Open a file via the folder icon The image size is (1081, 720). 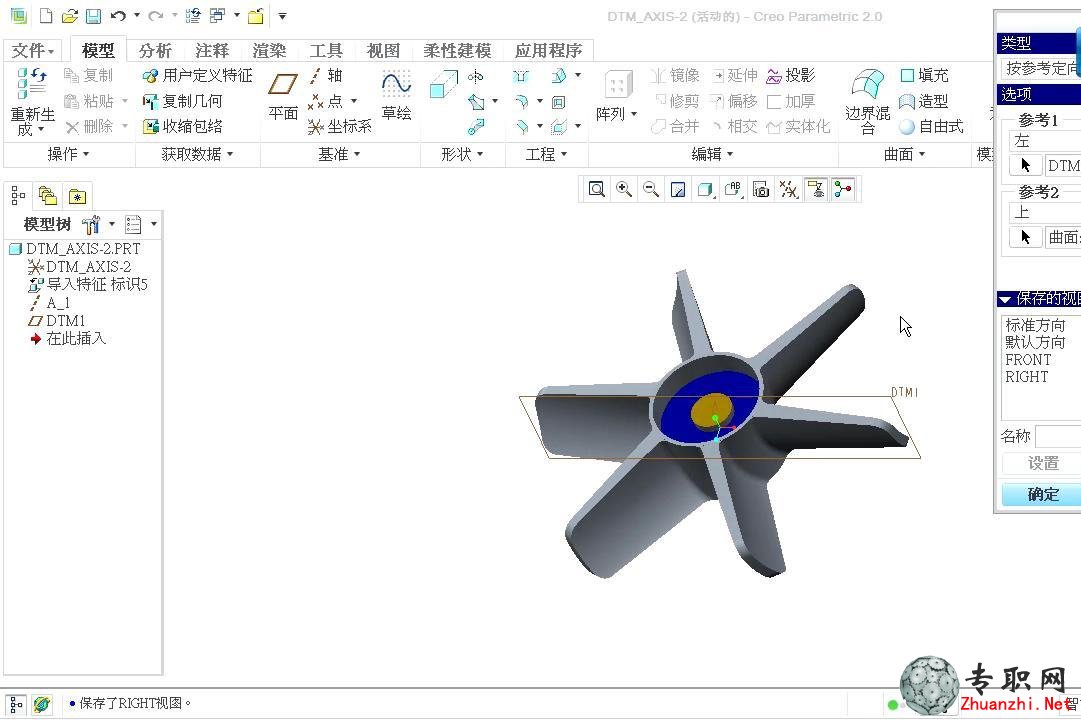70,16
